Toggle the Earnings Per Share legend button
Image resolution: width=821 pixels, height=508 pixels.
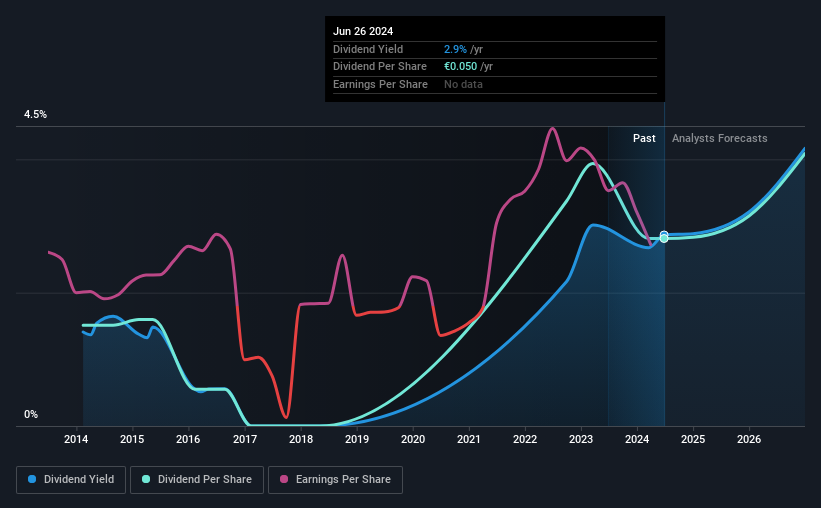click(335, 480)
